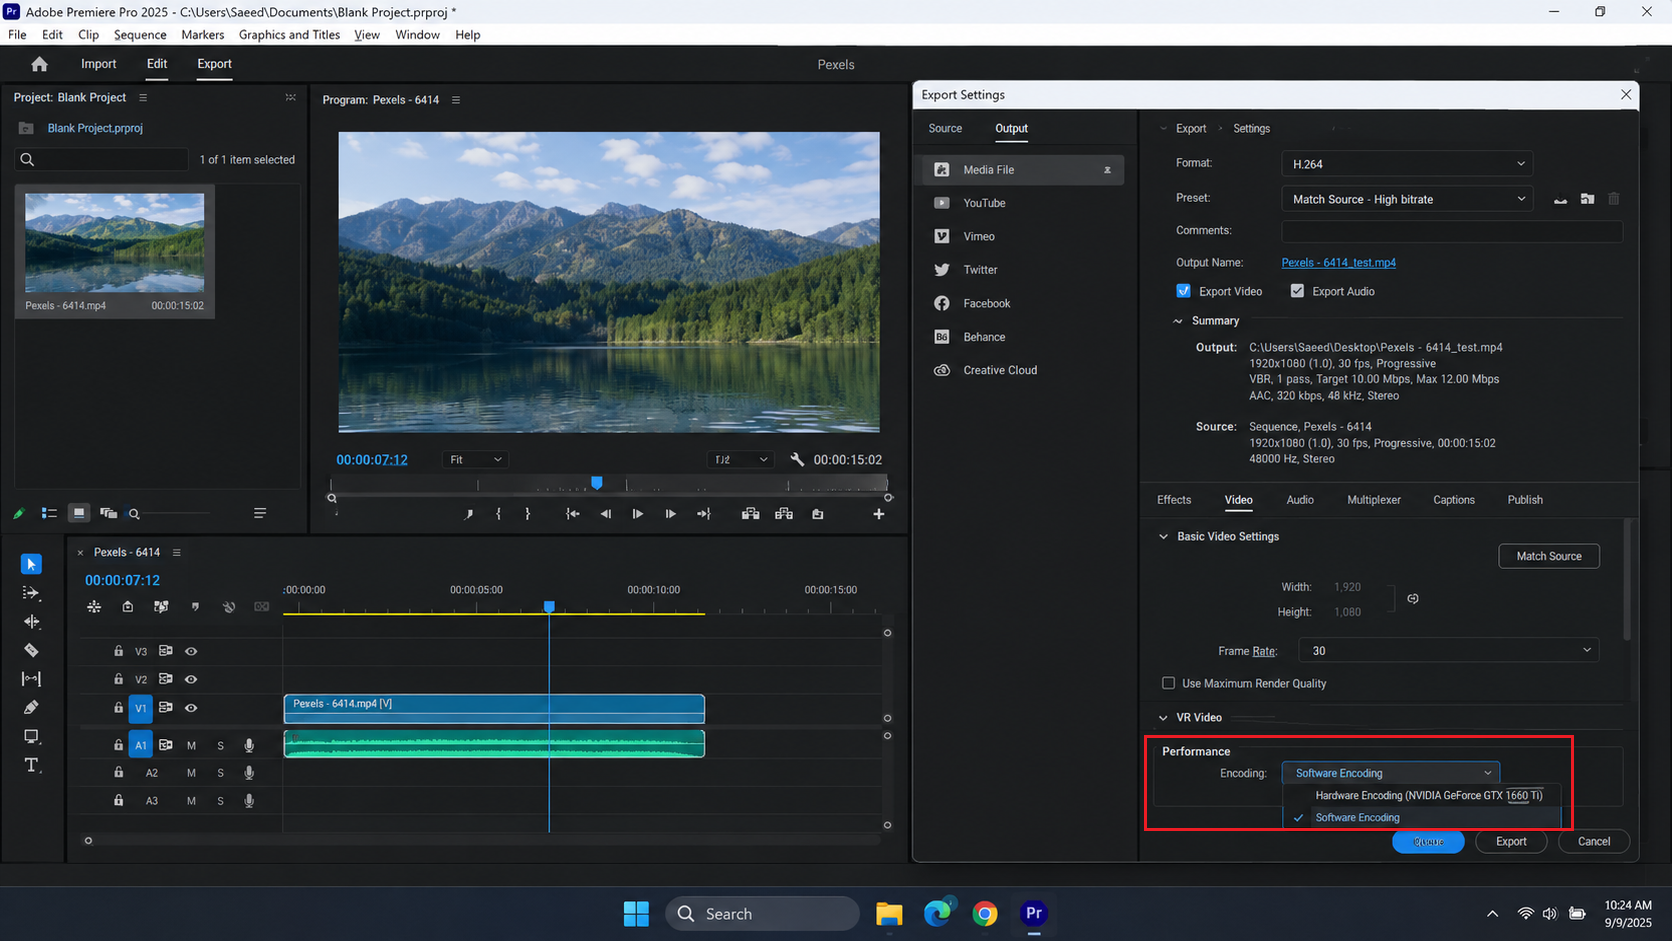Click the Cancel button
Viewport: 1672px width, 941px height.
[1594, 842]
